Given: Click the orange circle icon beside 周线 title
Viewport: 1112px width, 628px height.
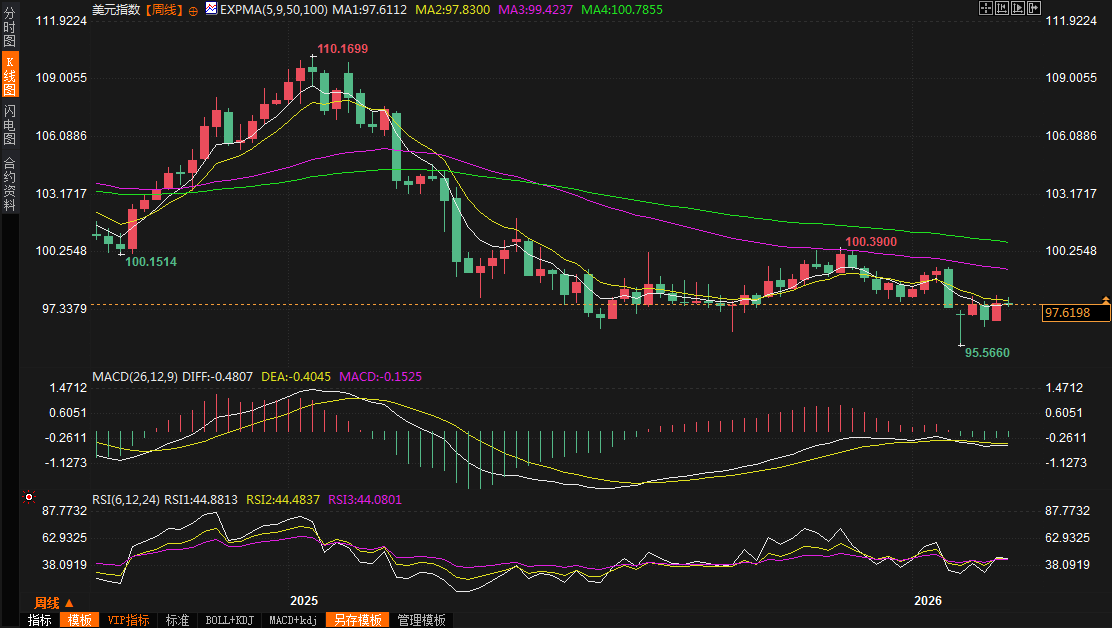Looking at the screenshot, I should (193, 9).
